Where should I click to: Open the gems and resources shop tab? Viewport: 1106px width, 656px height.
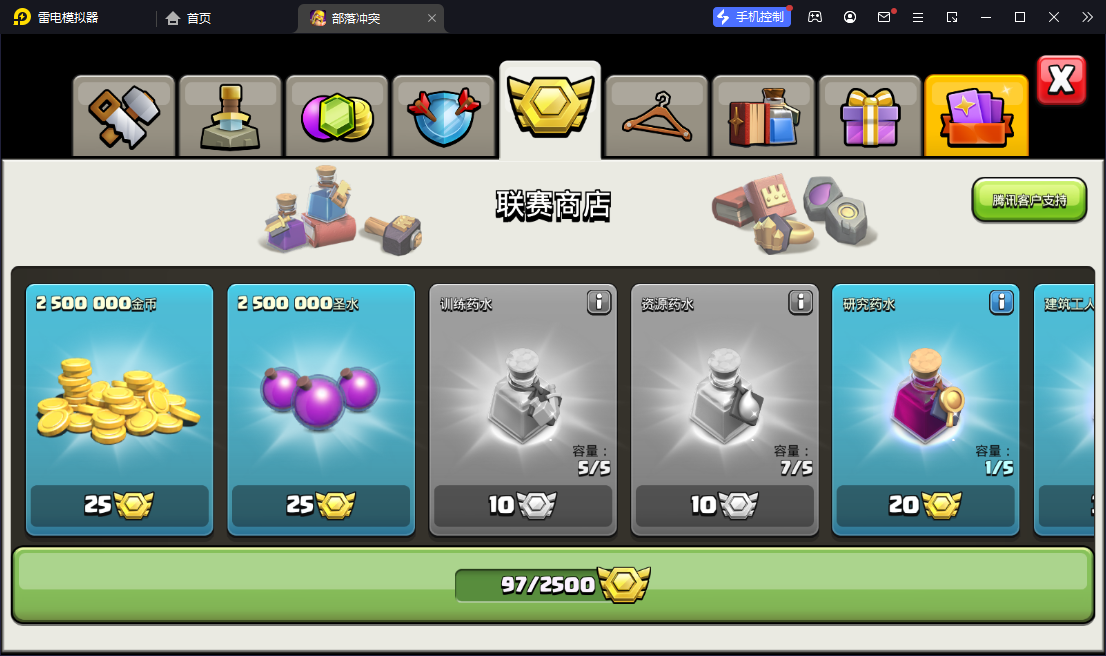pyautogui.click(x=337, y=116)
